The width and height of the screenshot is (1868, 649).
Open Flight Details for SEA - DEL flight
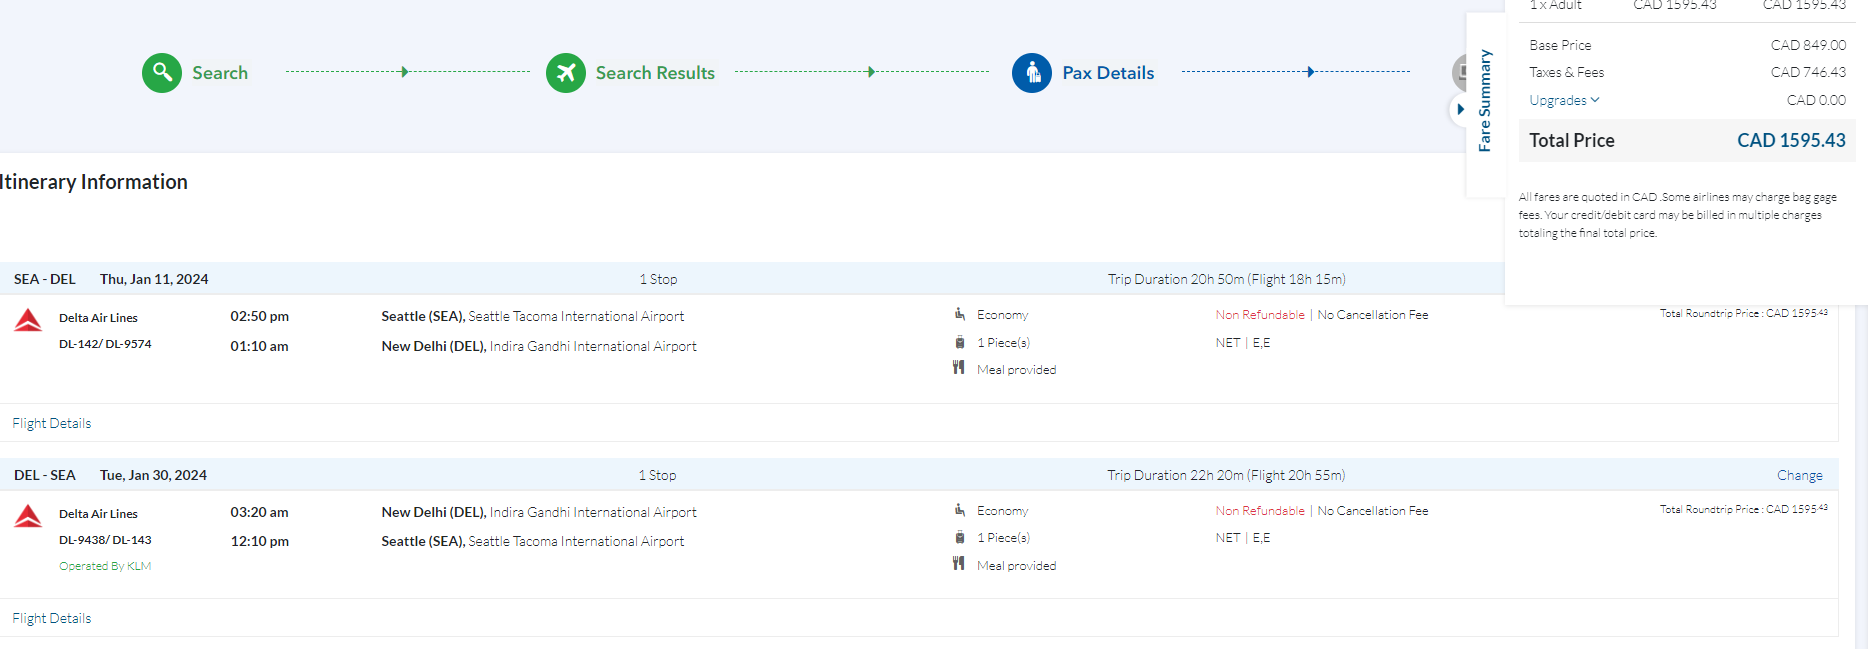(x=52, y=423)
